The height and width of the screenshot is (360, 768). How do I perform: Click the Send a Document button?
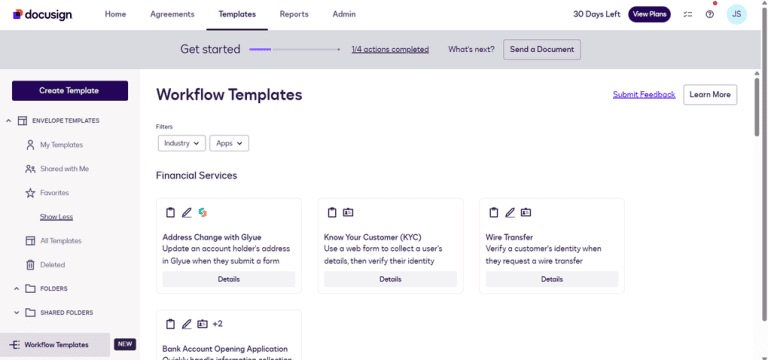(542, 49)
